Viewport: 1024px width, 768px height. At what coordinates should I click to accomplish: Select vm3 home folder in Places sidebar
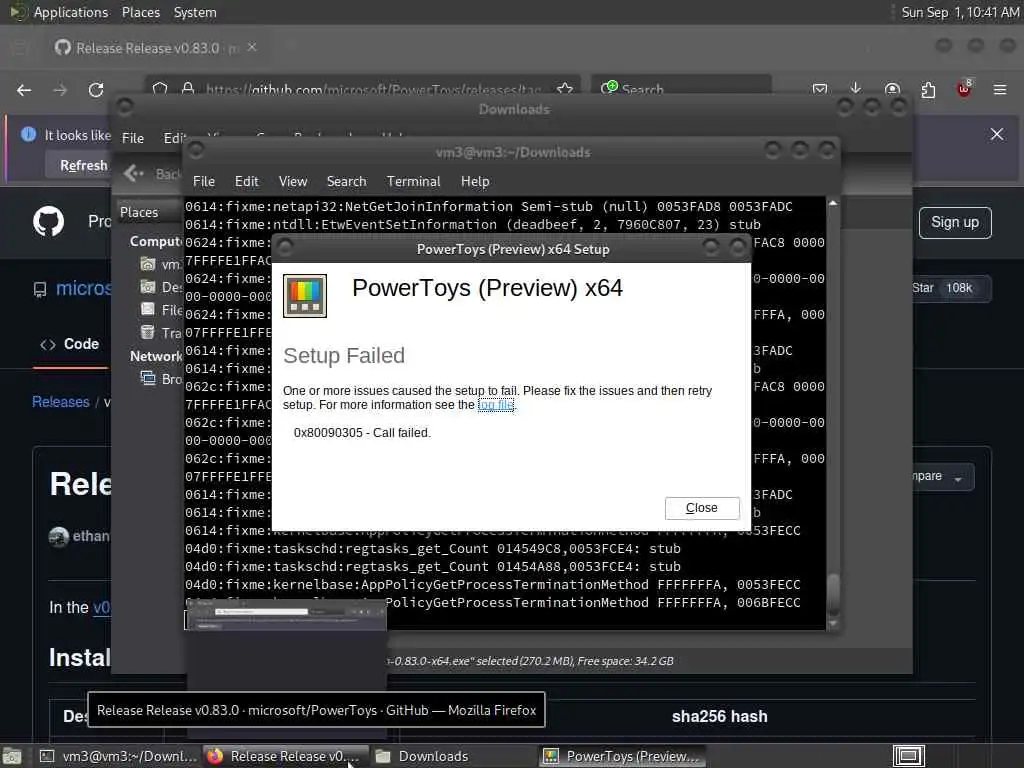point(160,264)
